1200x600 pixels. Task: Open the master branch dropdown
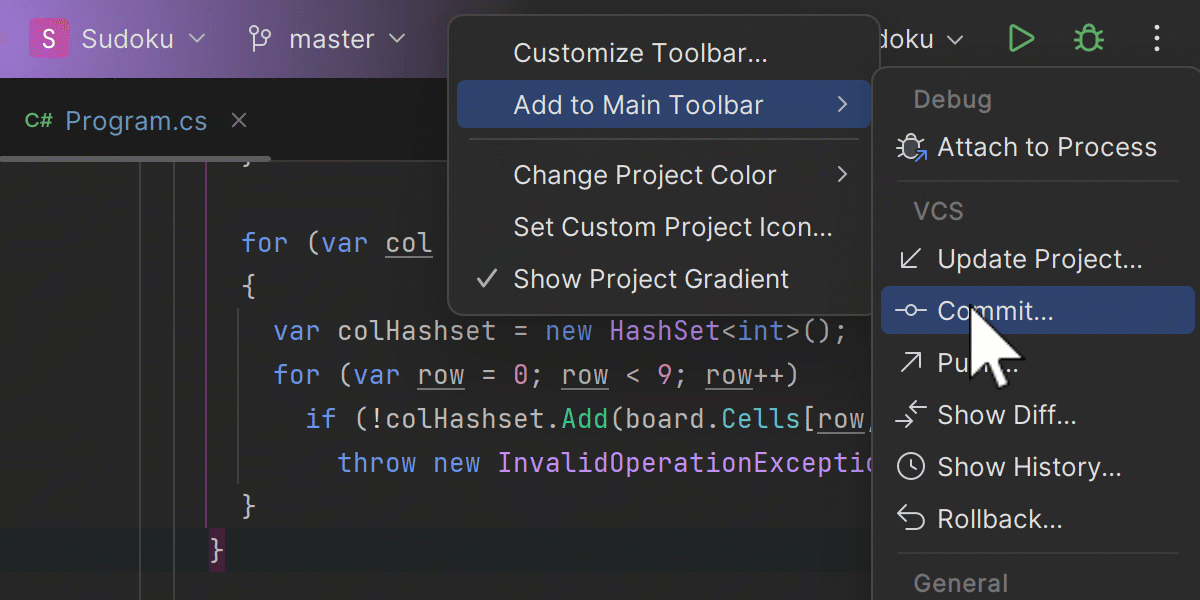point(397,39)
